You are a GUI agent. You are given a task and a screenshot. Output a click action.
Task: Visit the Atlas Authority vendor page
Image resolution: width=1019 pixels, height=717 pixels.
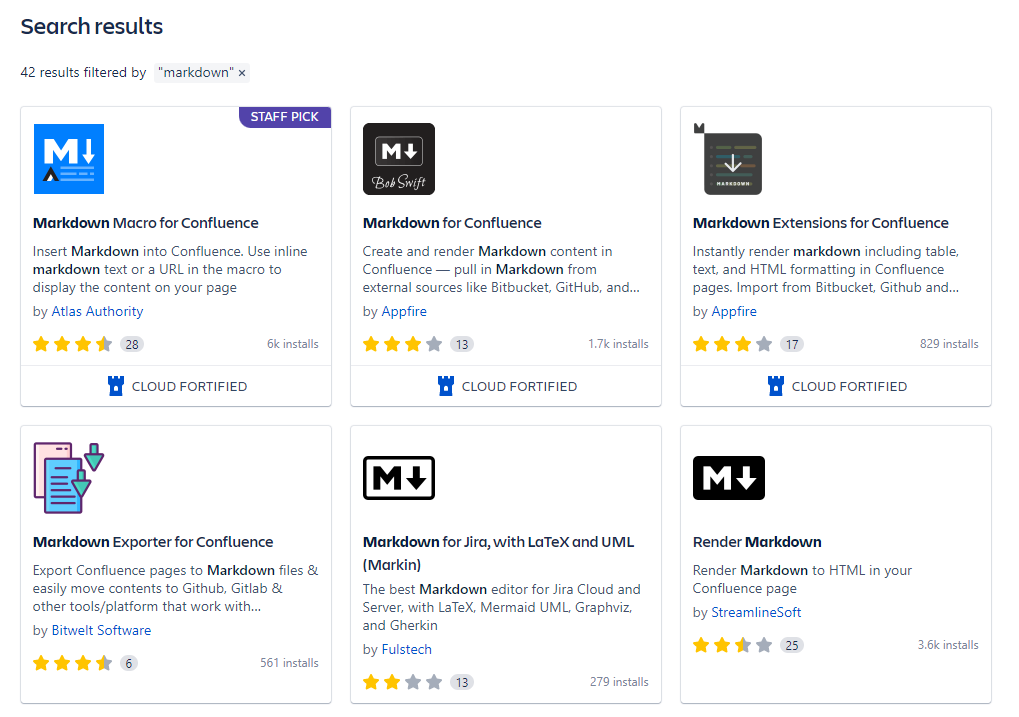tap(97, 311)
